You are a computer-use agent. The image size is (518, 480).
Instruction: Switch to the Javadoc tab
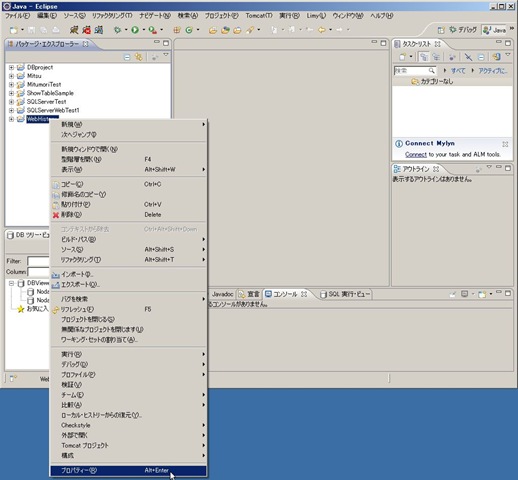tap(222, 294)
